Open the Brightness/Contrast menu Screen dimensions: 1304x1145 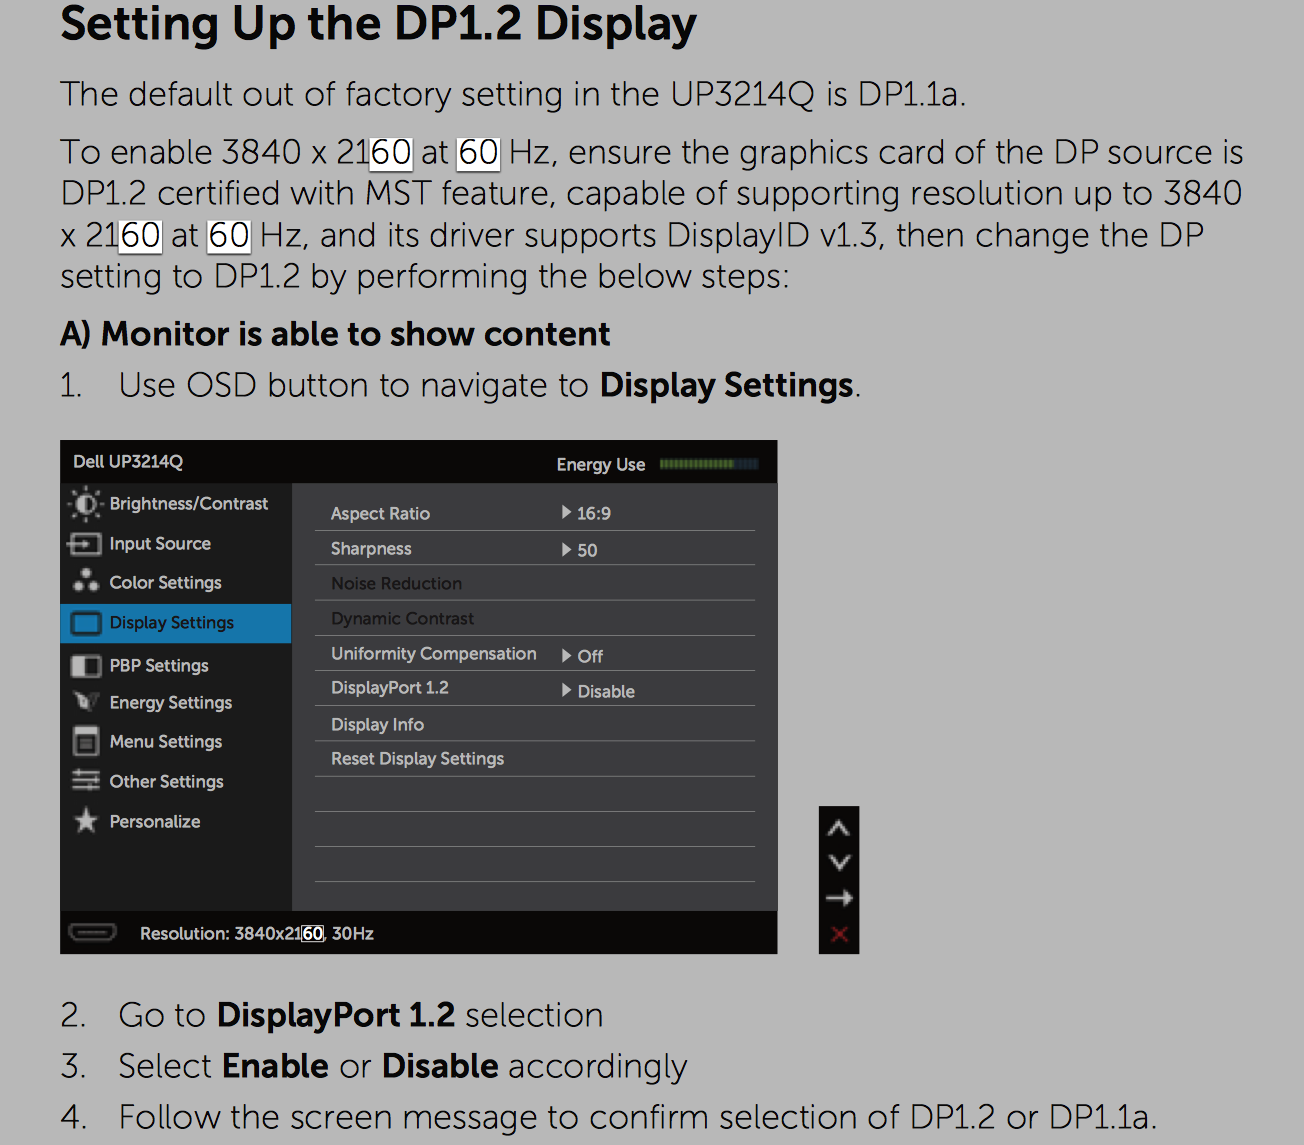176,503
